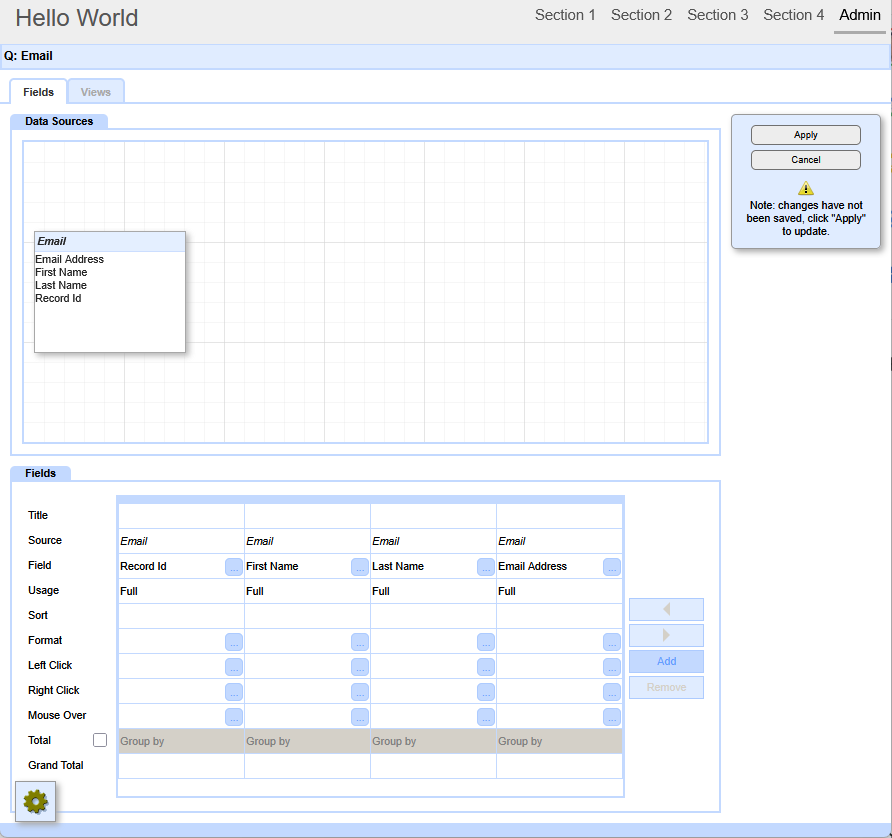Screen dimensions: 892x838
Task: Click the Apply button
Action: pos(805,135)
